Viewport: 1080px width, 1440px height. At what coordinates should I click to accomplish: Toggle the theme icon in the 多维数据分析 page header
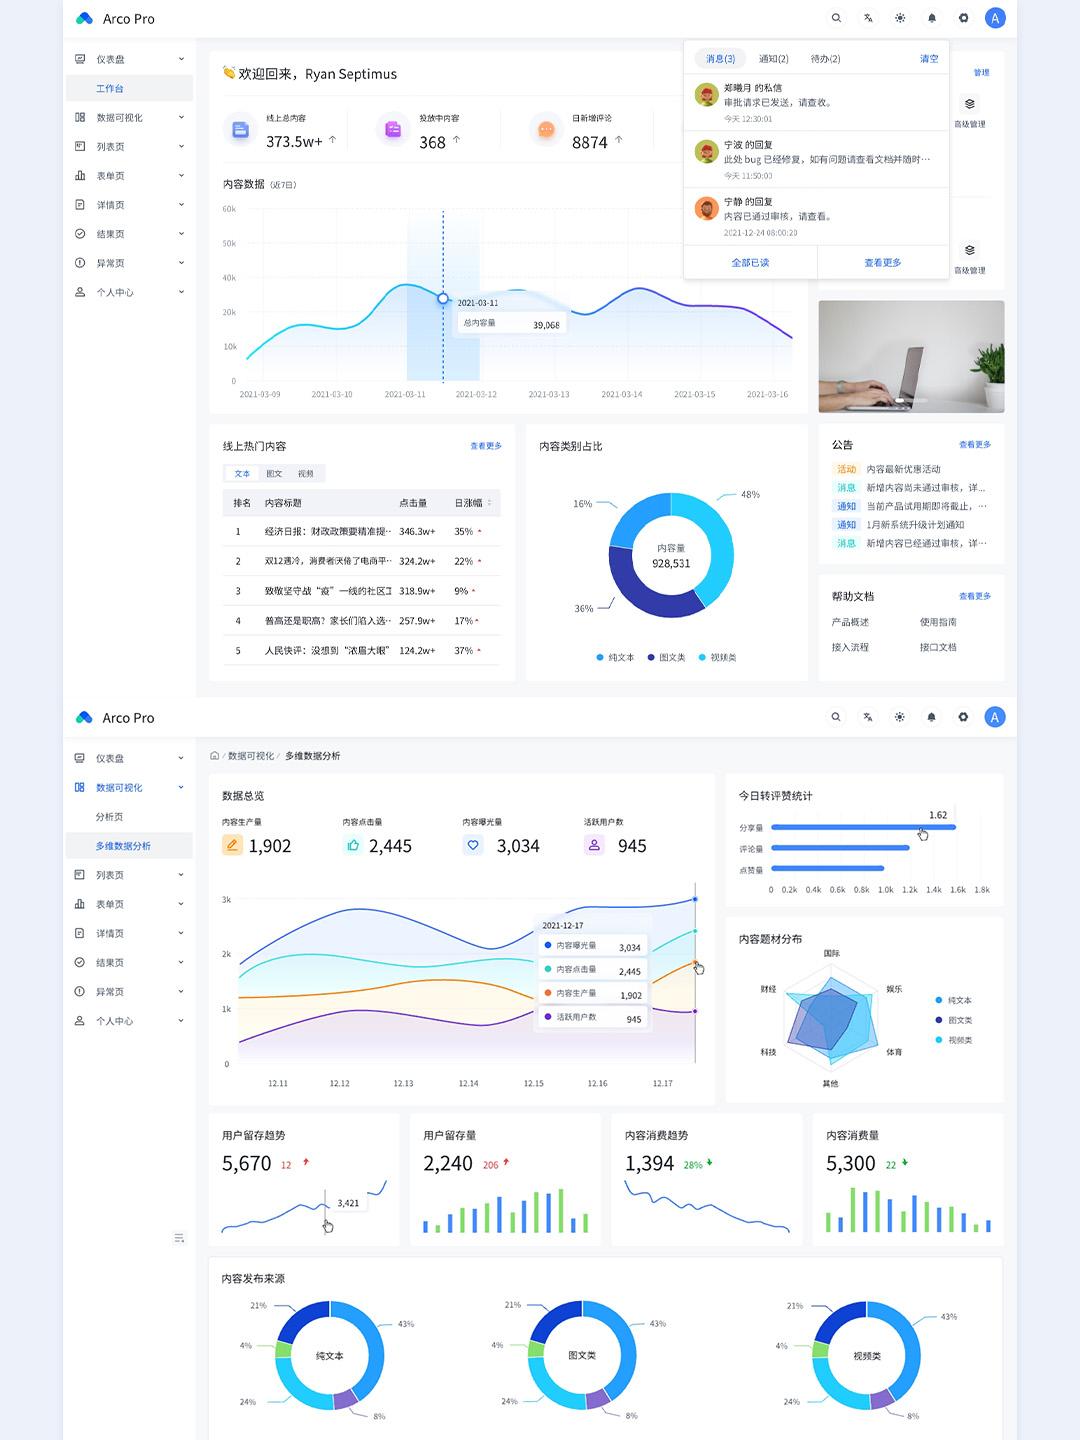(900, 717)
